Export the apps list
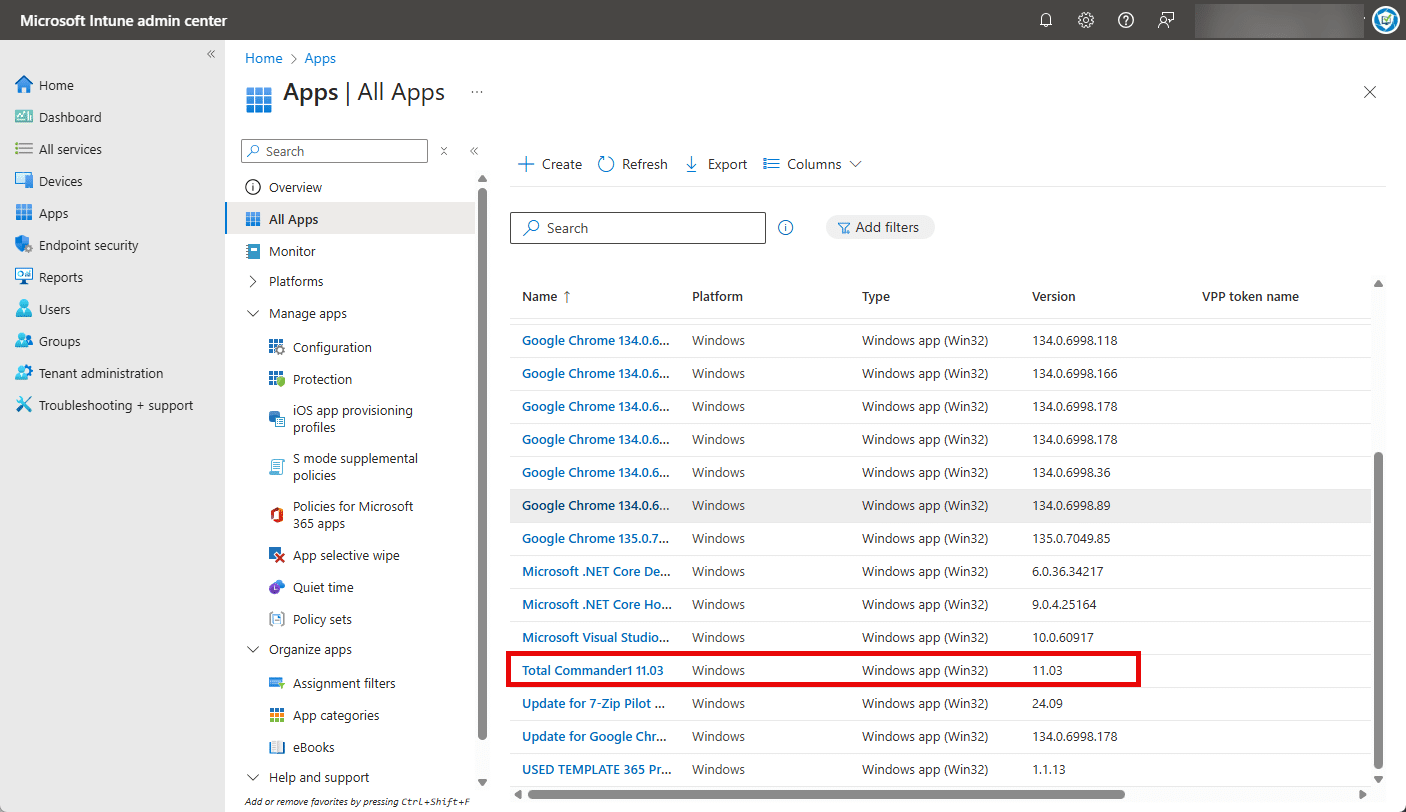Image resolution: width=1406 pixels, height=812 pixels. (x=716, y=164)
